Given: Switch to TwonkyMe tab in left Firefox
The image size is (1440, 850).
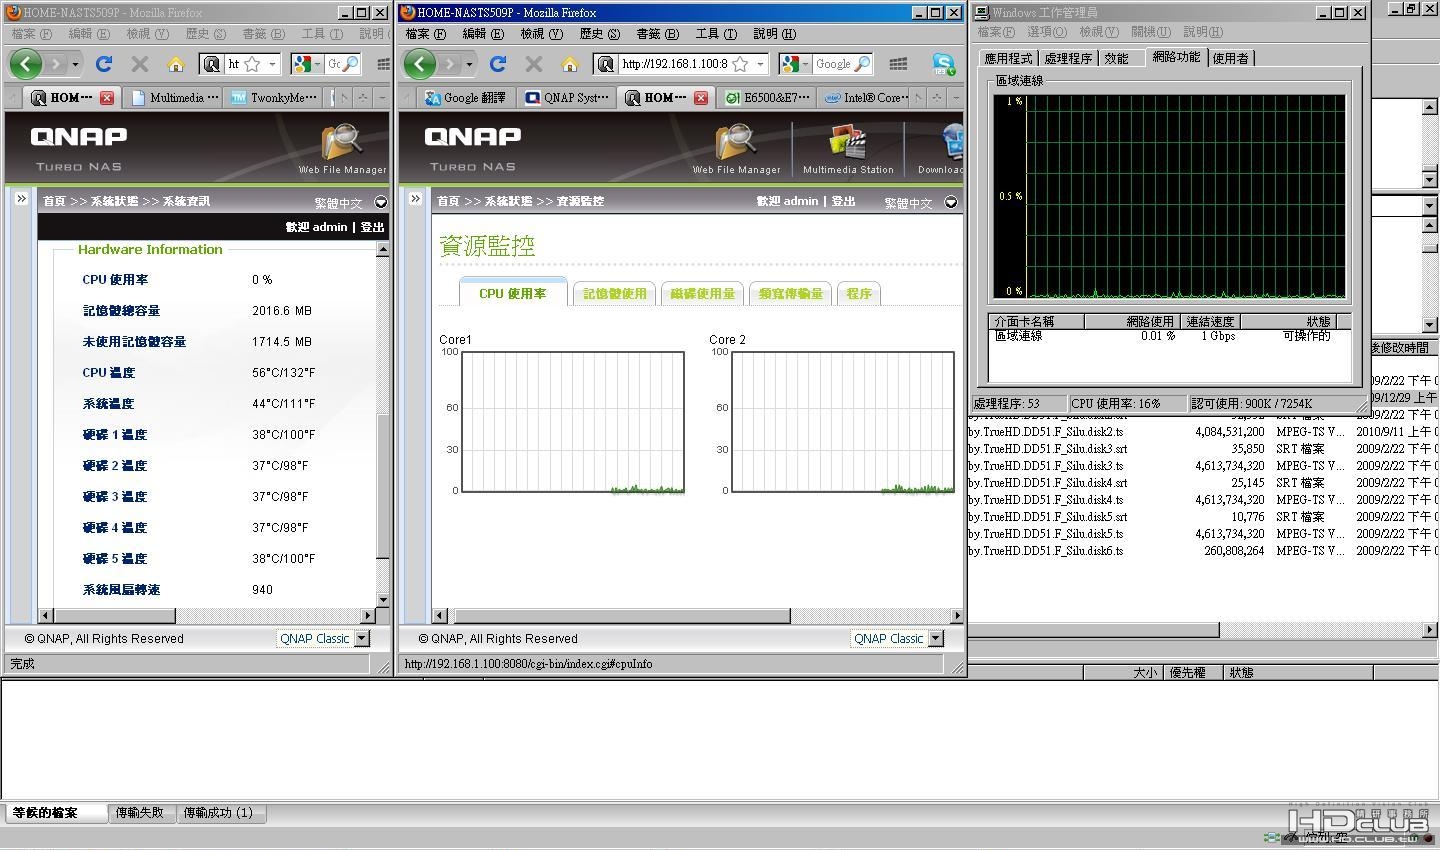Looking at the screenshot, I should tap(275, 98).
